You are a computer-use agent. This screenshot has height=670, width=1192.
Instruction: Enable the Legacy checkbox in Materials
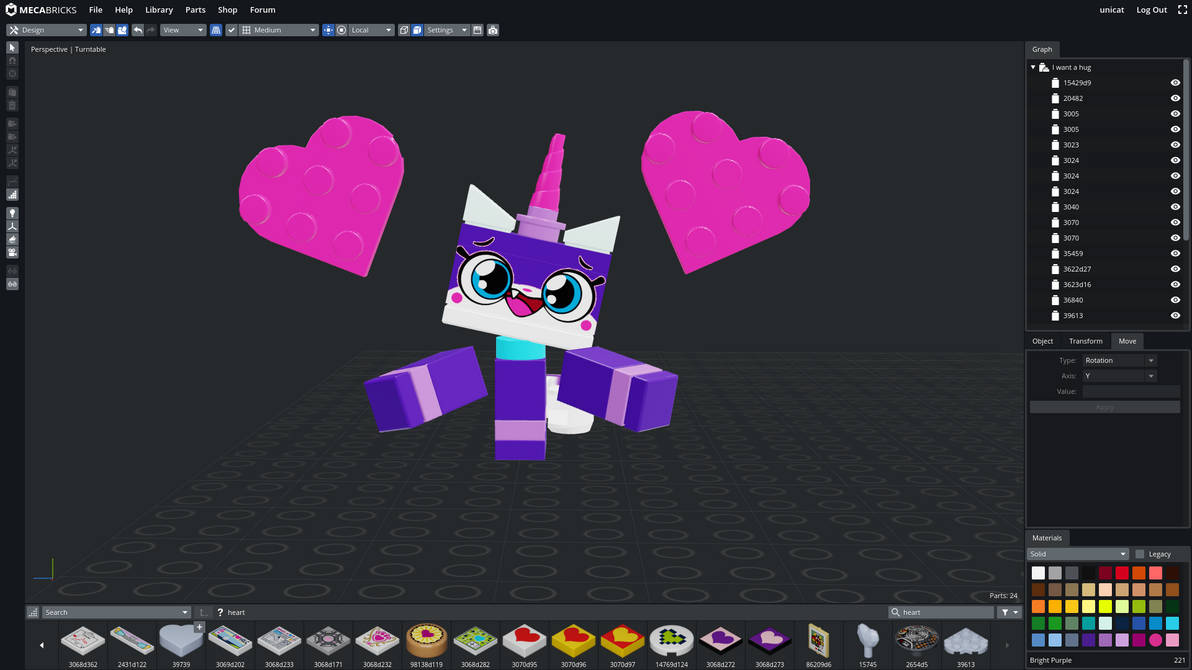(x=1139, y=553)
